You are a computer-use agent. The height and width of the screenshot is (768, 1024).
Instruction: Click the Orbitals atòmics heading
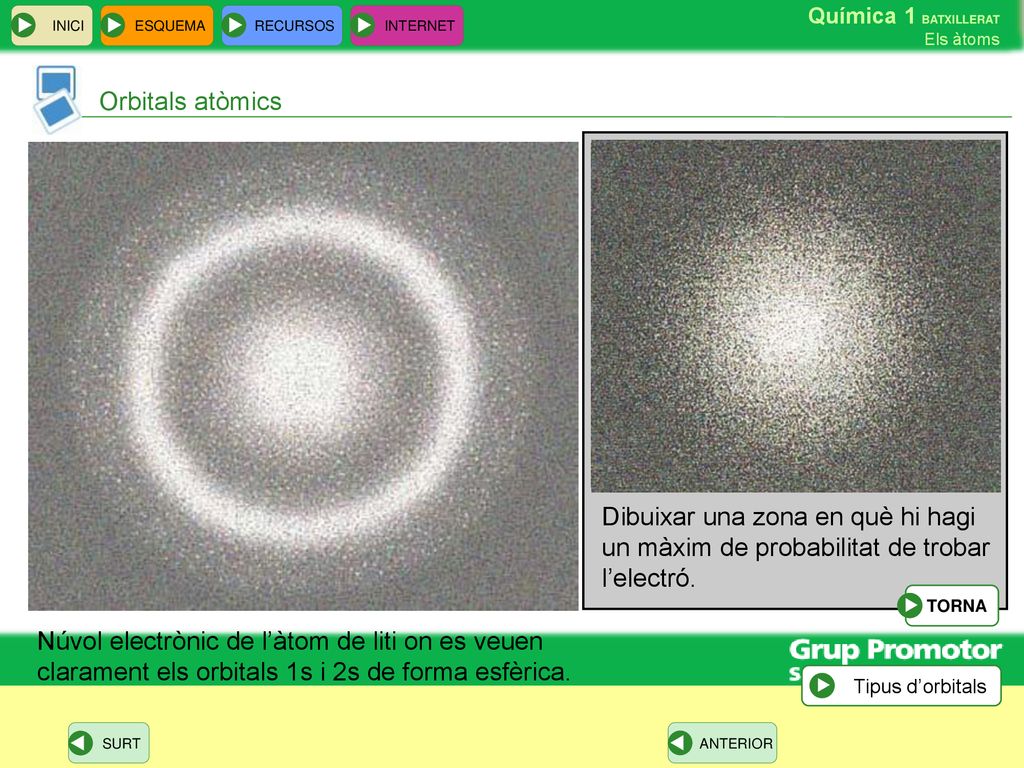pyautogui.click(x=190, y=101)
